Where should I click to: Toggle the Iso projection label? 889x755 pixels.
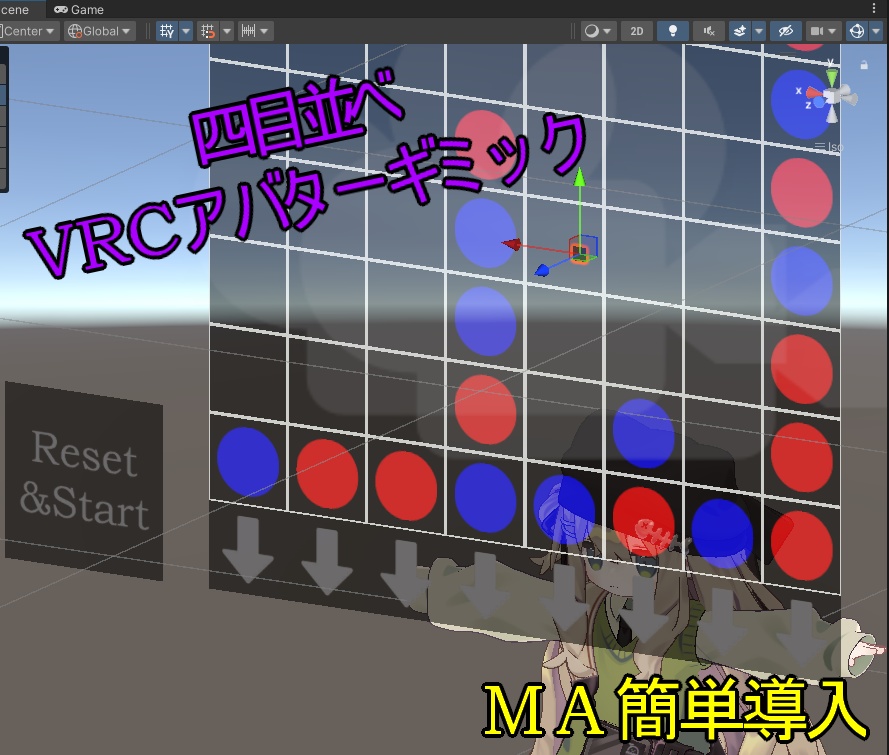pyautogui.click(x=829, y=147)
